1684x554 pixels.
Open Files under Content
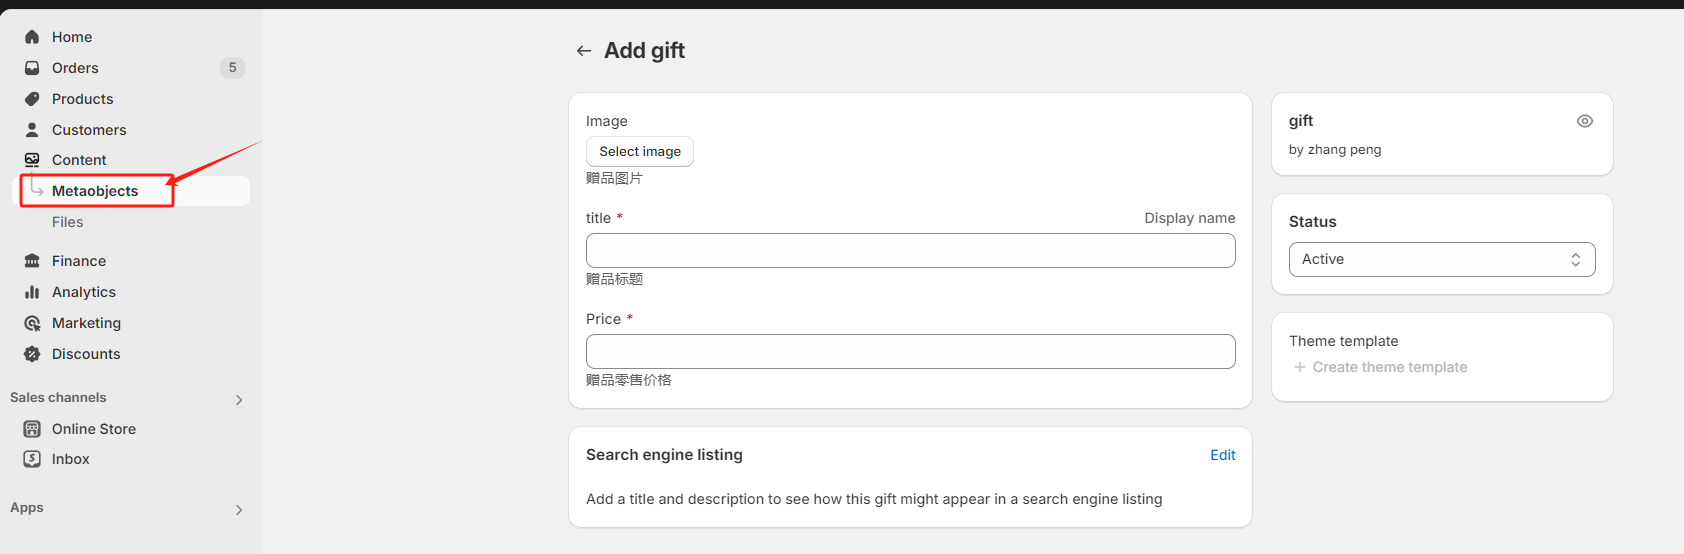pos(68,222)
